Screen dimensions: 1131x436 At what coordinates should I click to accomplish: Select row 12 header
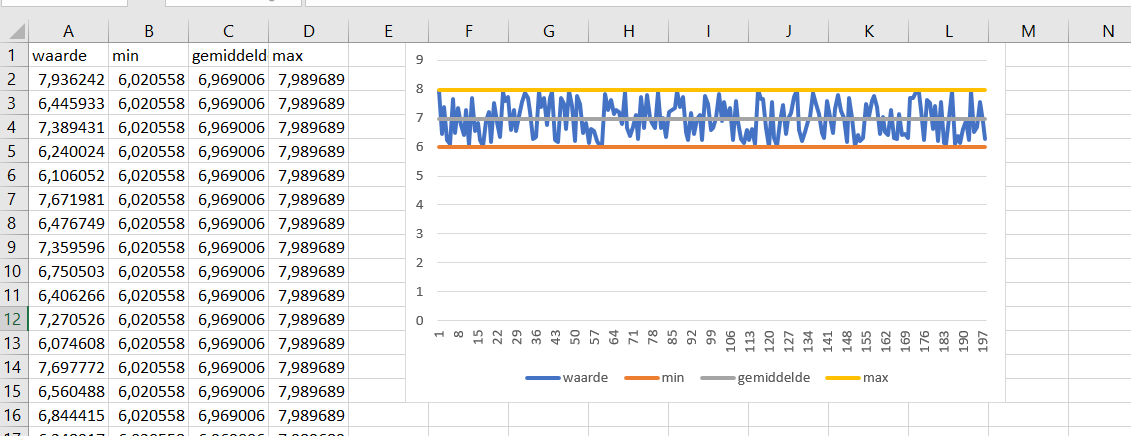(14, 319)
